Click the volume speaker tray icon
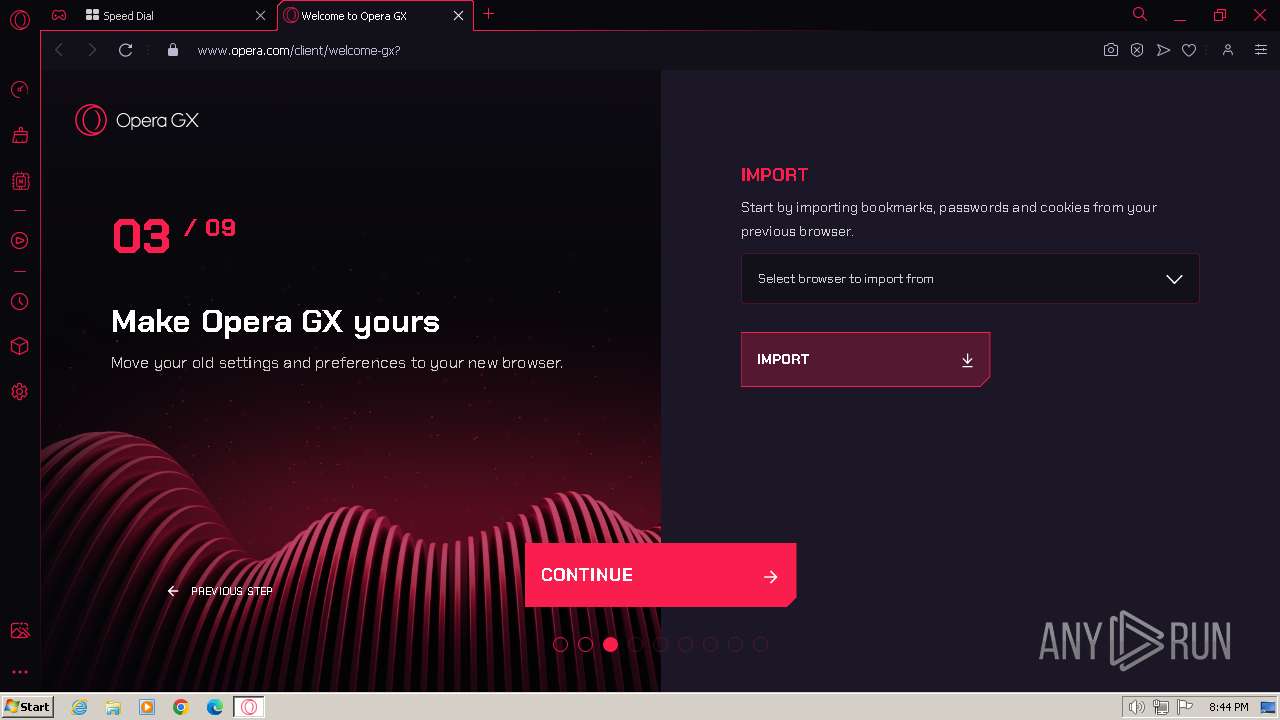This screenshot has height=720, width=1280. click(1136, 707)
